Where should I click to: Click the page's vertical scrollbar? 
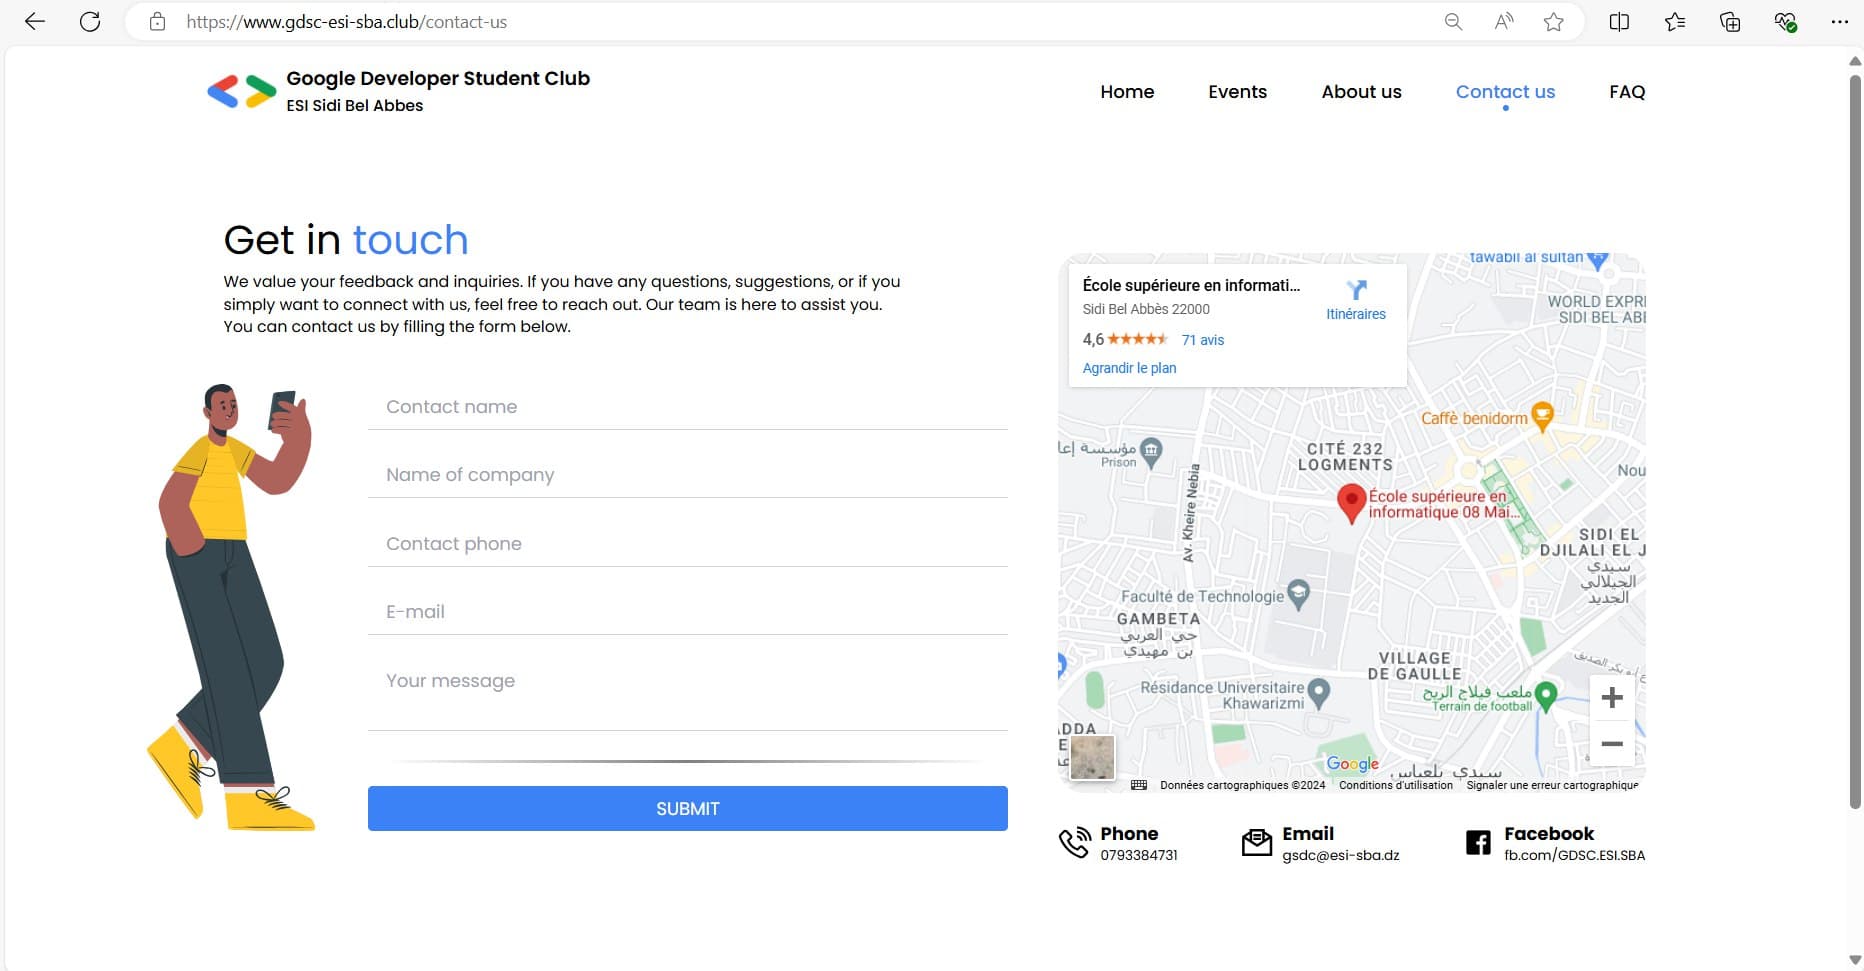[1855, 440]
